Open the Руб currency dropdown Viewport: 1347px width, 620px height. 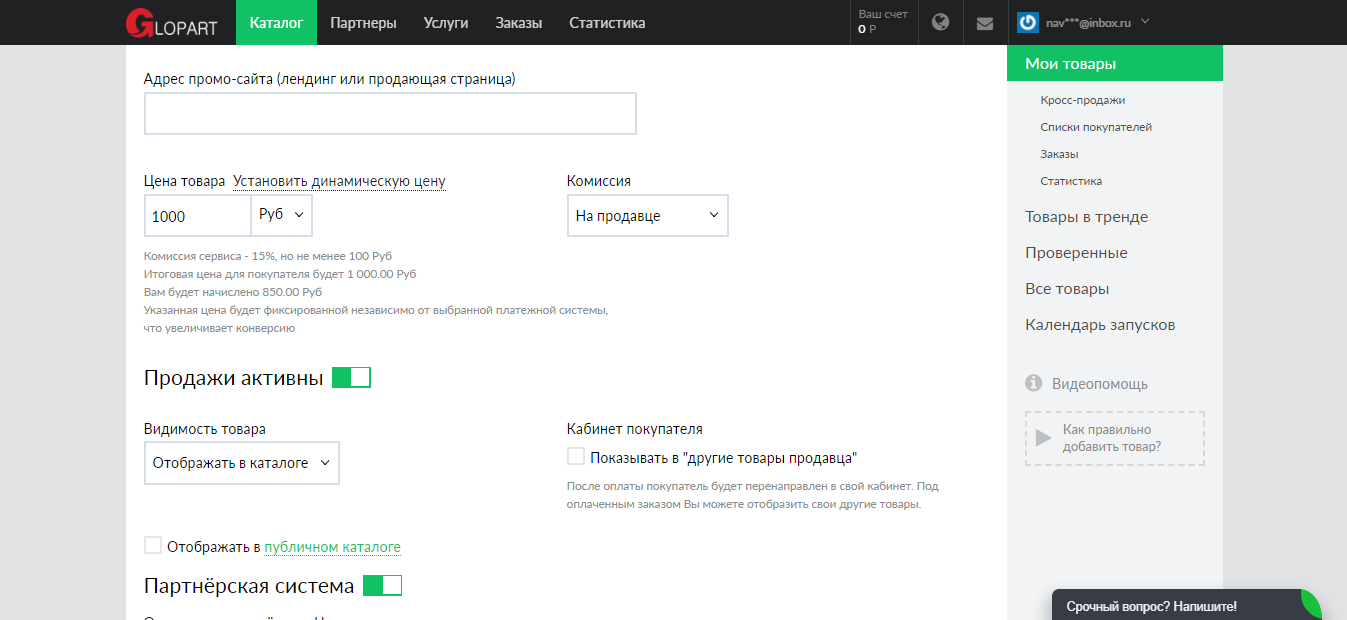[282, 215]
